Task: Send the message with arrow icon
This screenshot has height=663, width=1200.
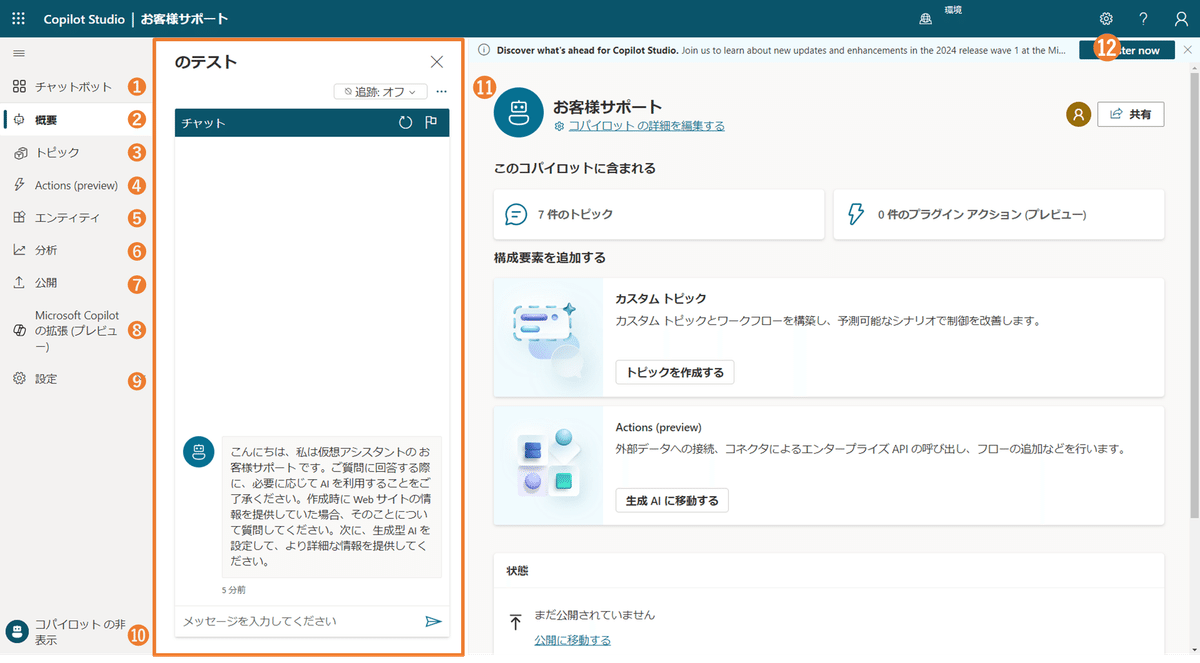Action: [433, 621]
